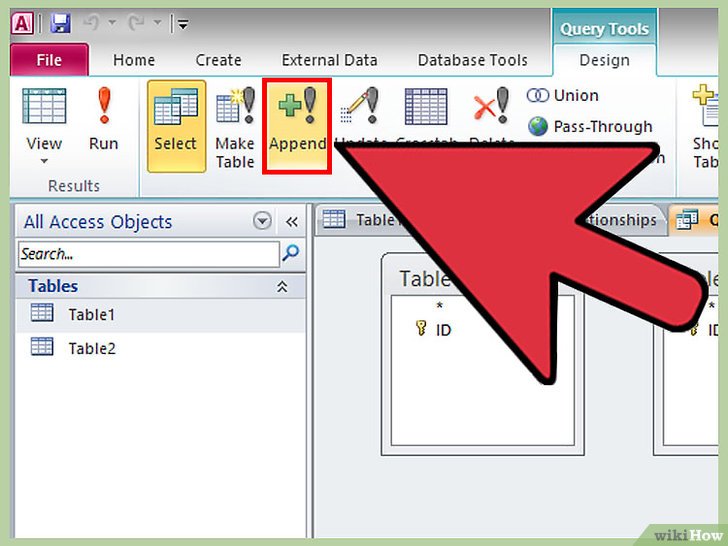Switch to the Table1 document tab
This screenshot has width=728, height=546.
click(x=360, y=220)
